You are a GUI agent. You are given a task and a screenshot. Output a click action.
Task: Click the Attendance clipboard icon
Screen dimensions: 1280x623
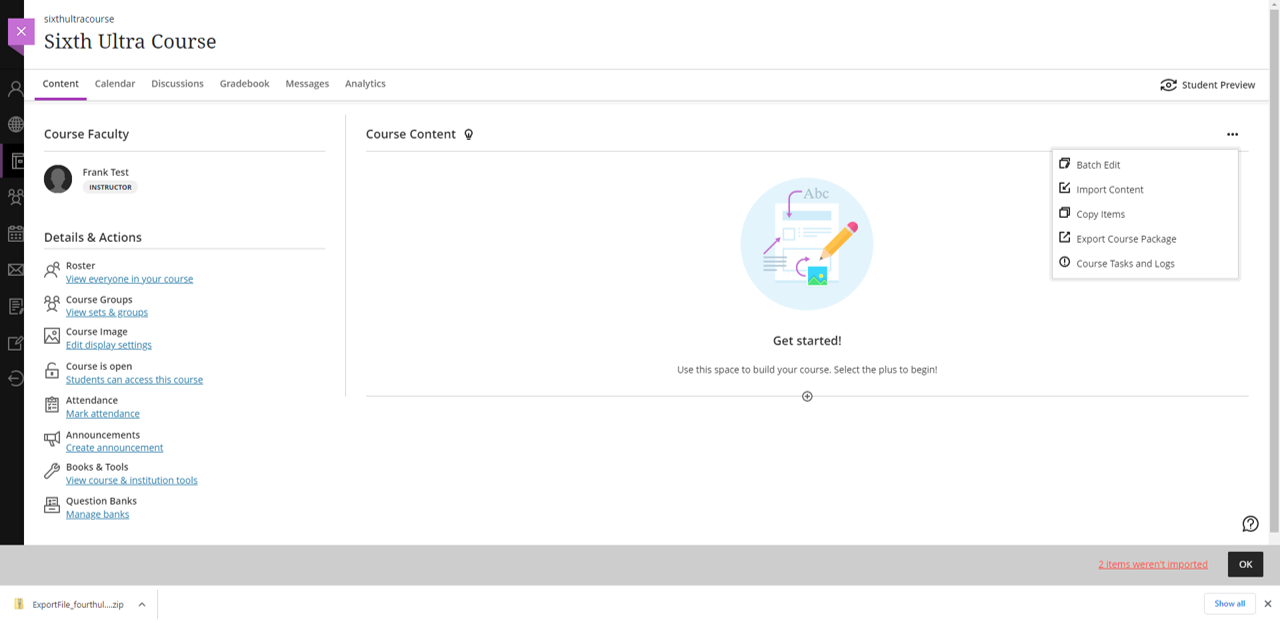52,405
